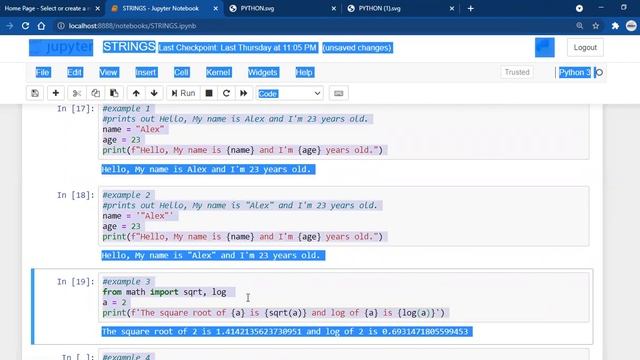
Task: Click the kernel idle circle indicator
Action: (599, 73)
